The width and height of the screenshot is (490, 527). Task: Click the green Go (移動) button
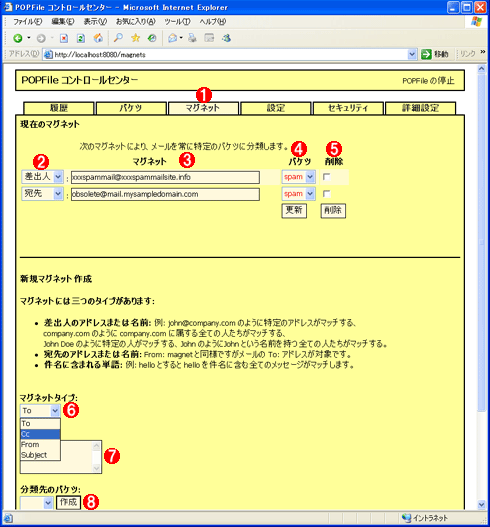(x=435, y=54)
